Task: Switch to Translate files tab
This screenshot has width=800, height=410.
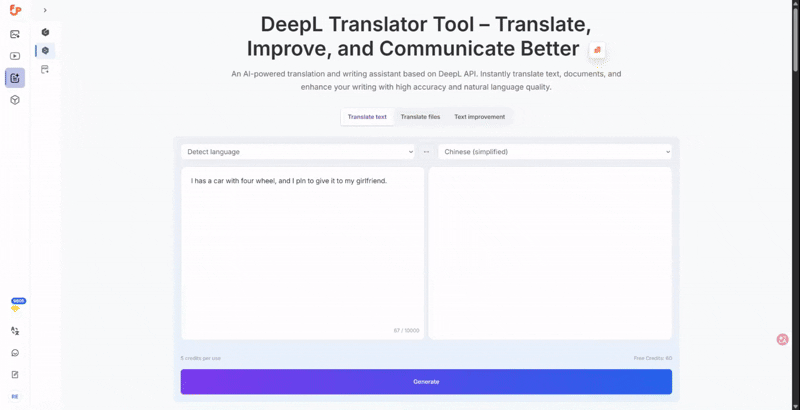Action: tap(420, 117)
